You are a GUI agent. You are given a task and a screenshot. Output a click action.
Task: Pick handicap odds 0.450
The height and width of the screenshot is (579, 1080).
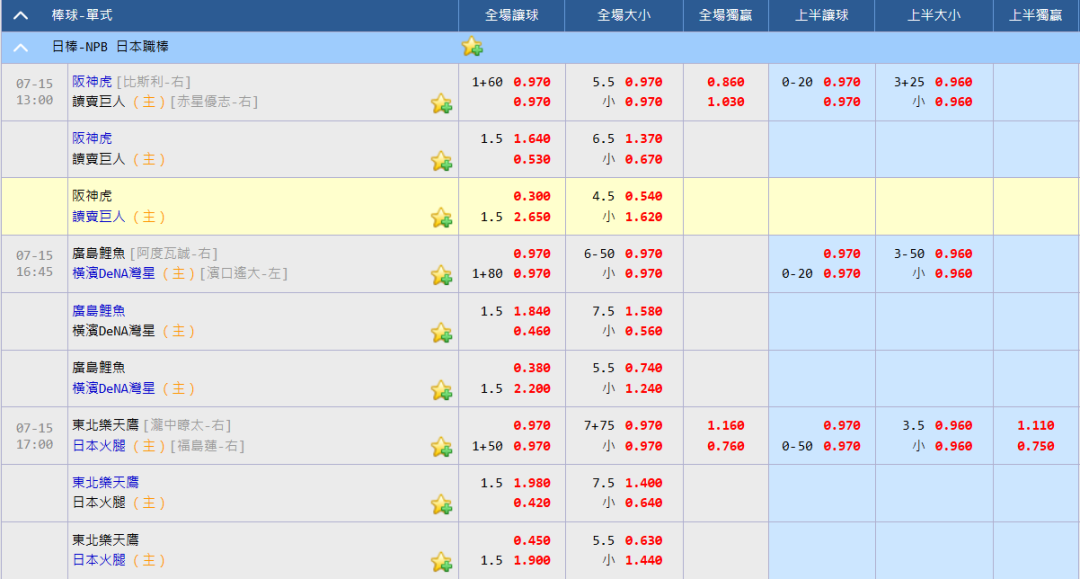(532, 540)
